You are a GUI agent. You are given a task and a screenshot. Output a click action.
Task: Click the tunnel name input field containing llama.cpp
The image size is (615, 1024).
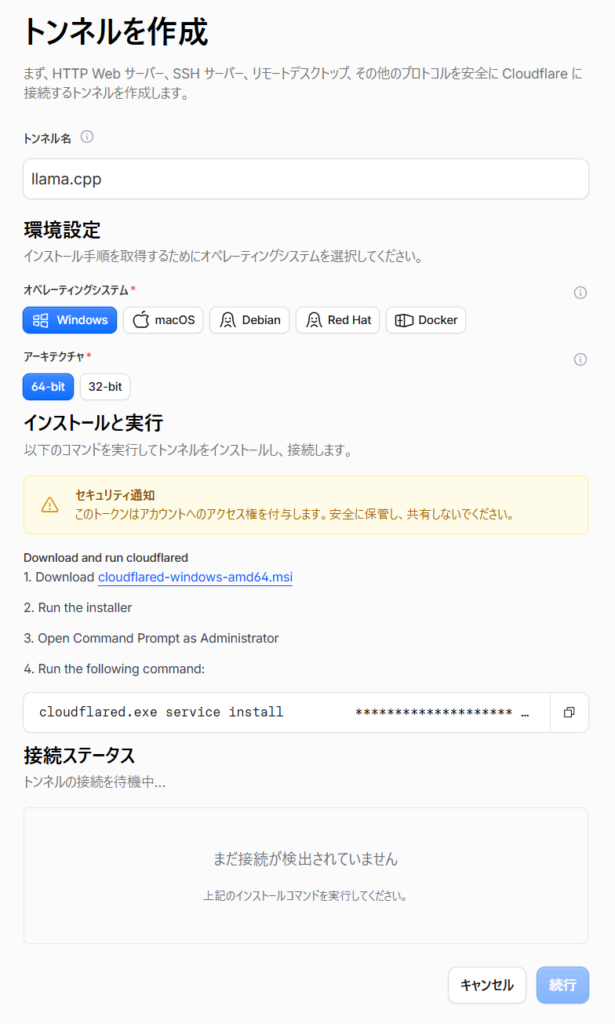[306, 179]
